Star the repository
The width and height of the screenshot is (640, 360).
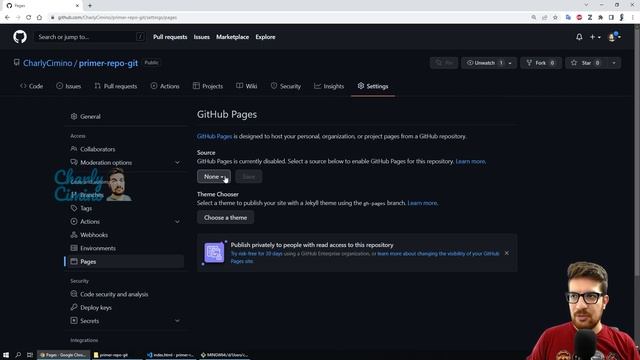point(586,63)
